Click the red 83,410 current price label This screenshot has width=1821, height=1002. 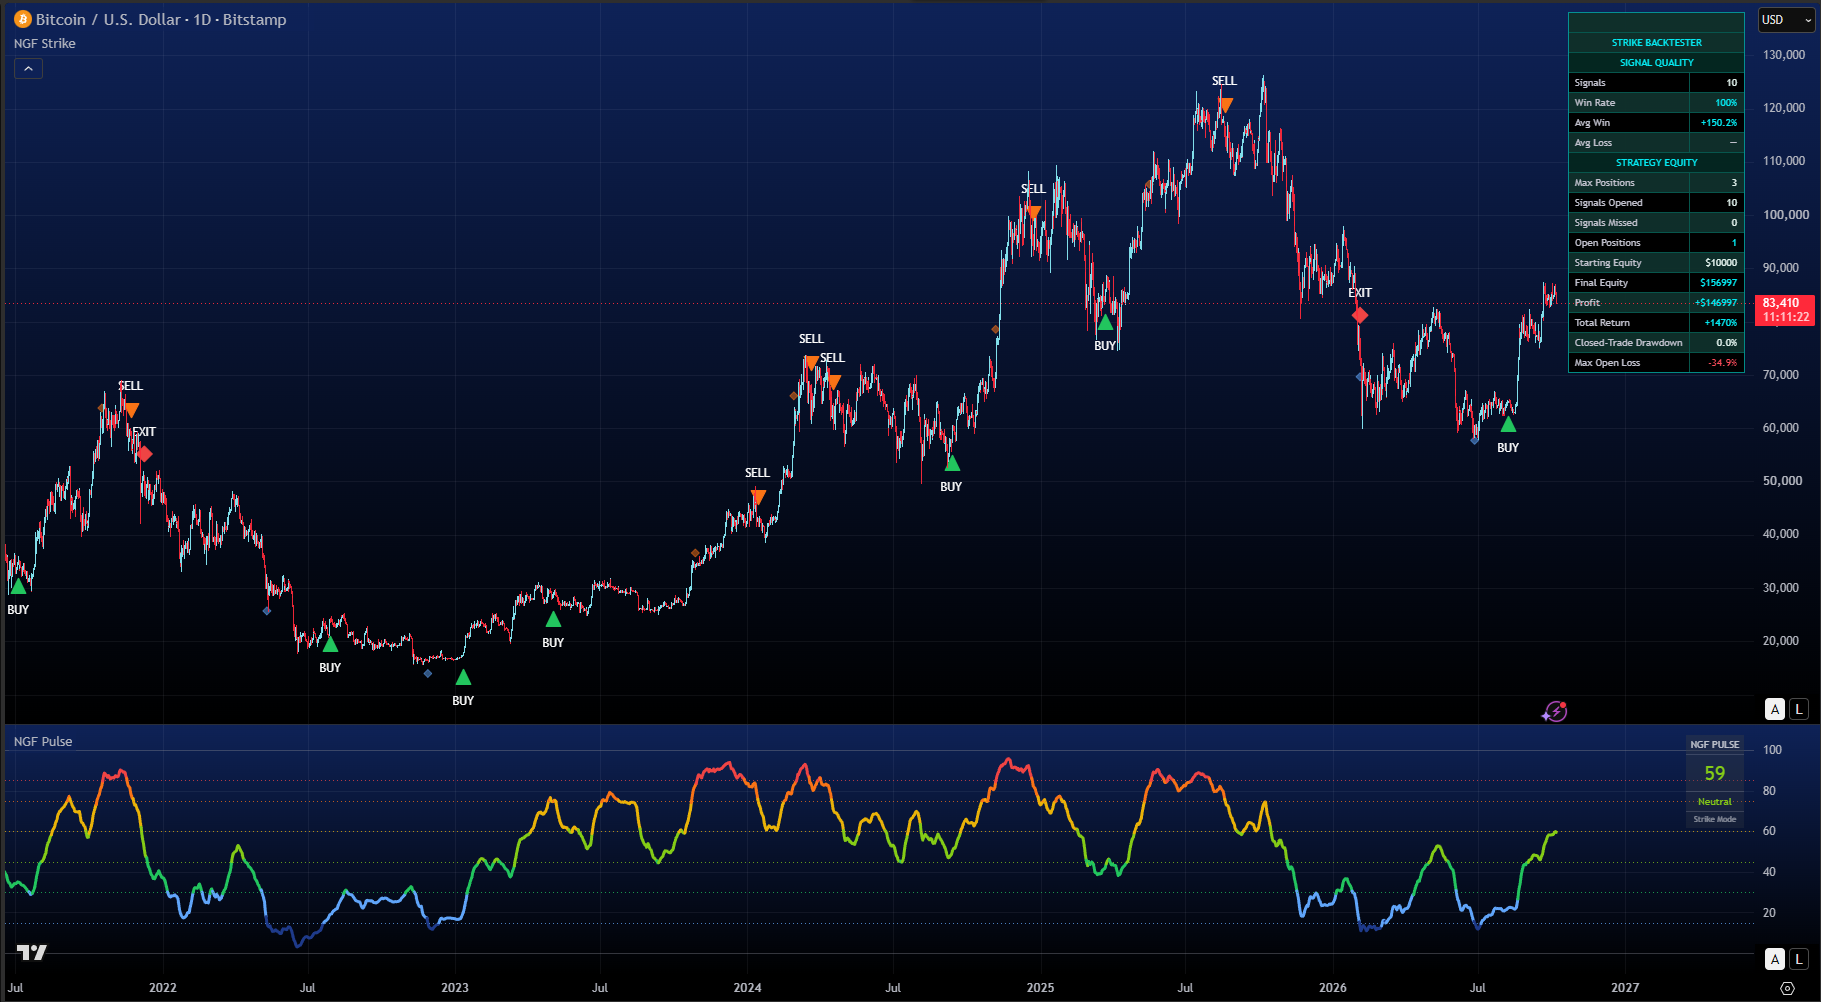pos(1785,310)
